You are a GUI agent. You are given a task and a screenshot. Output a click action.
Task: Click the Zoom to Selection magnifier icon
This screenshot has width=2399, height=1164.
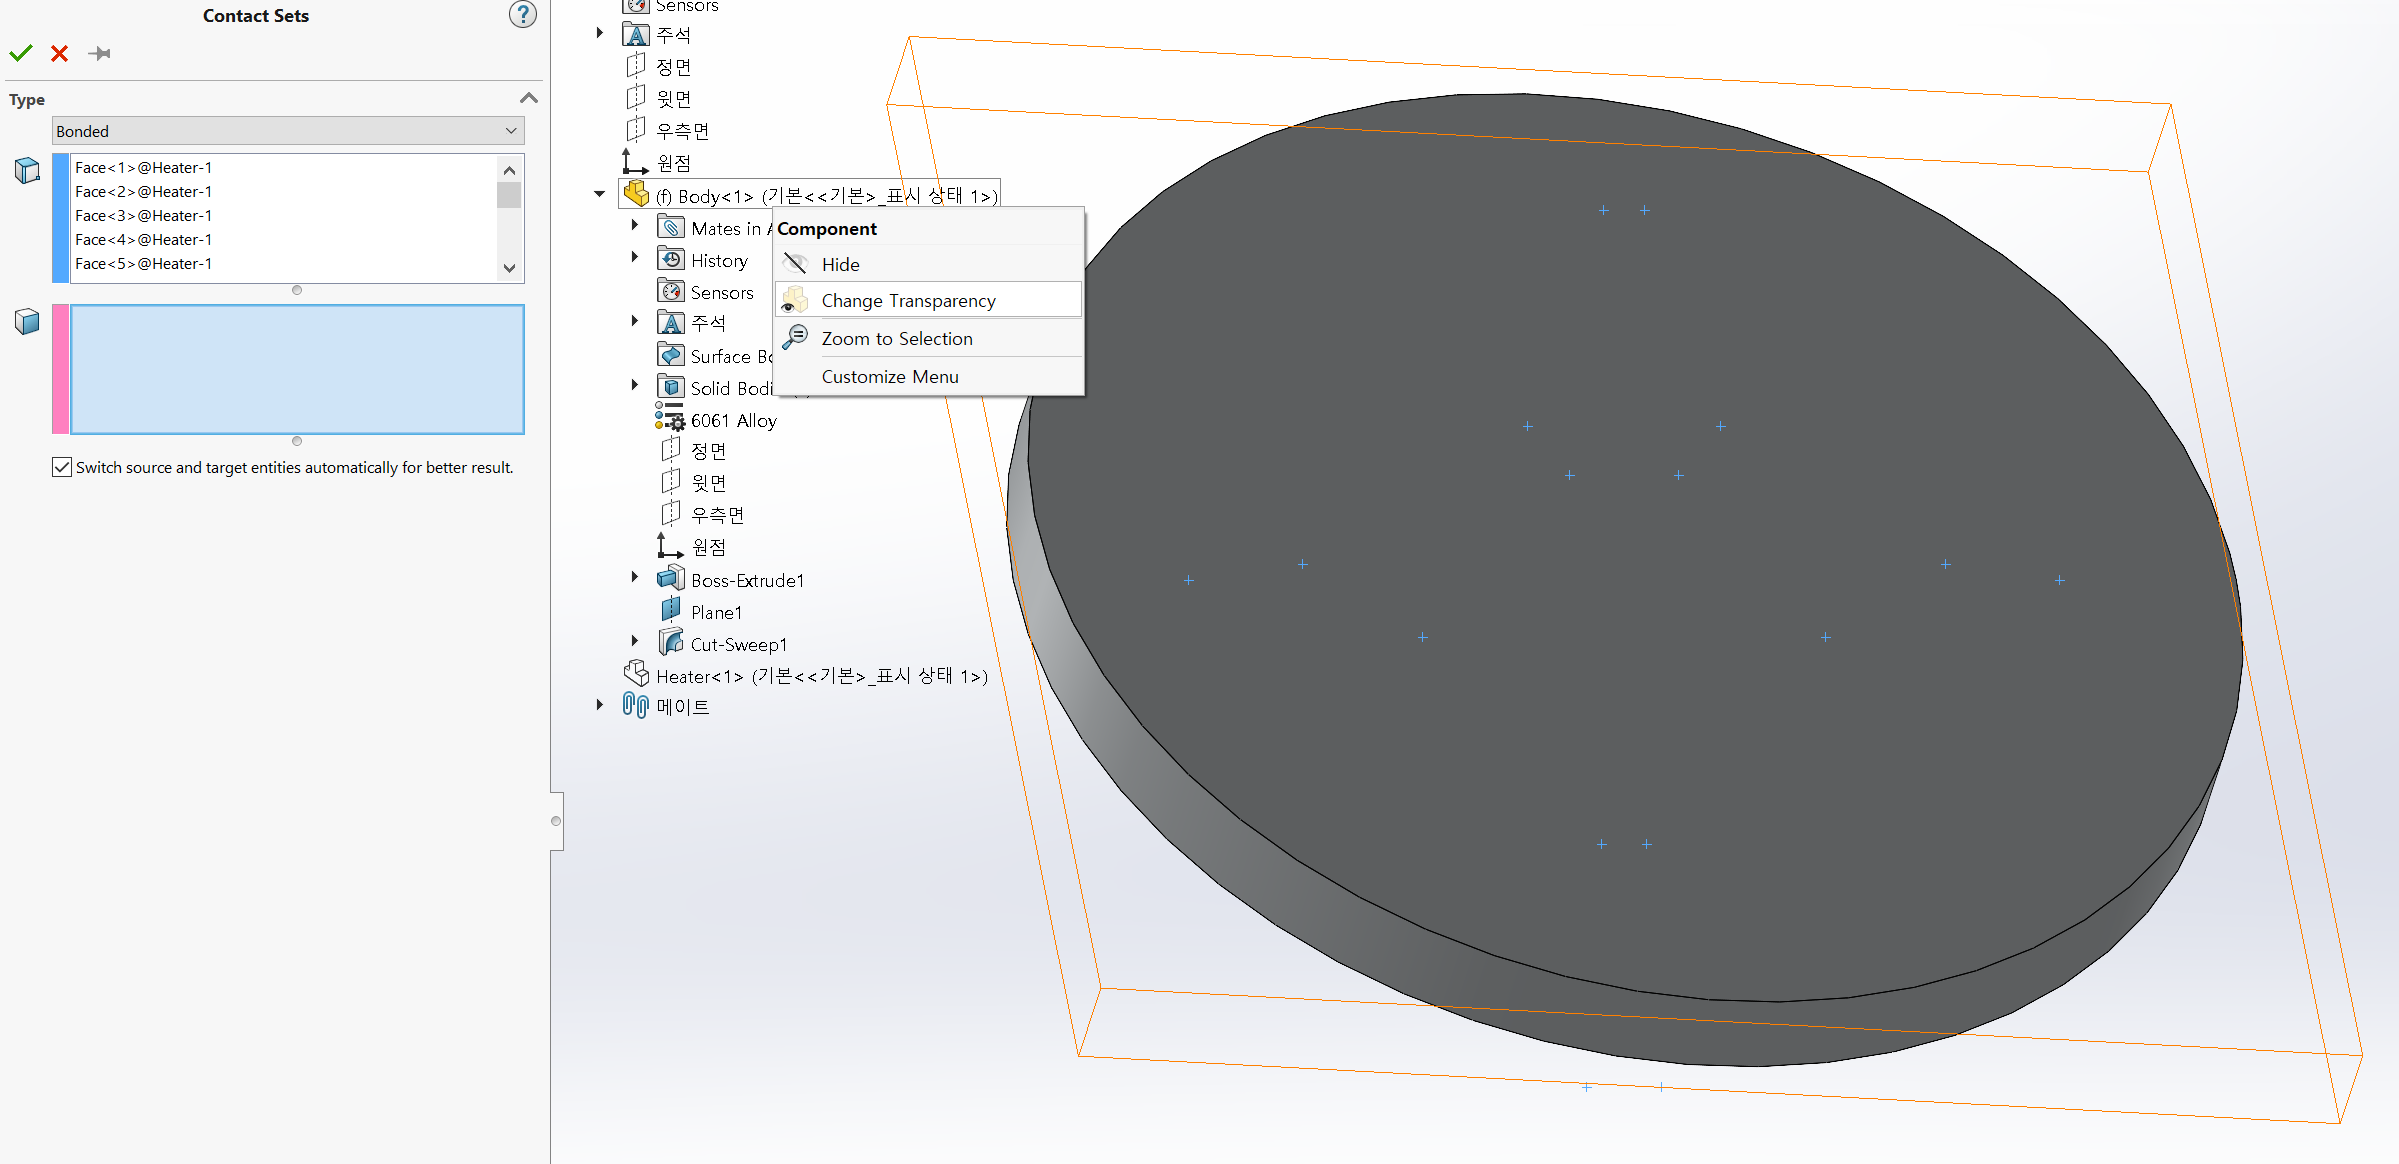pos(796,337)
